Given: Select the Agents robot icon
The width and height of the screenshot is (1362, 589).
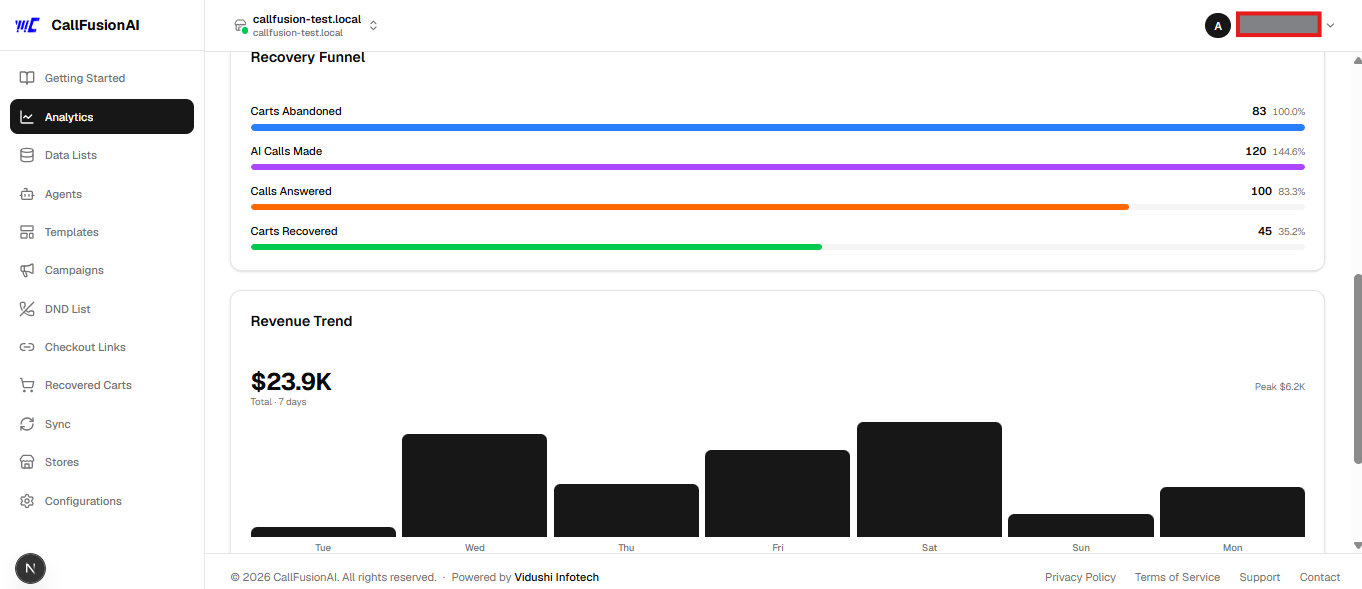Looking at the screenshot, I should click(x=27, y=194).
